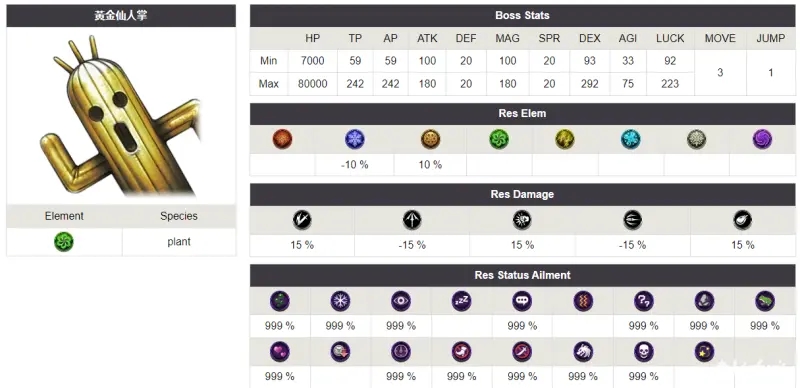Click the speech bubble silence status icon

tap(521, 301)
